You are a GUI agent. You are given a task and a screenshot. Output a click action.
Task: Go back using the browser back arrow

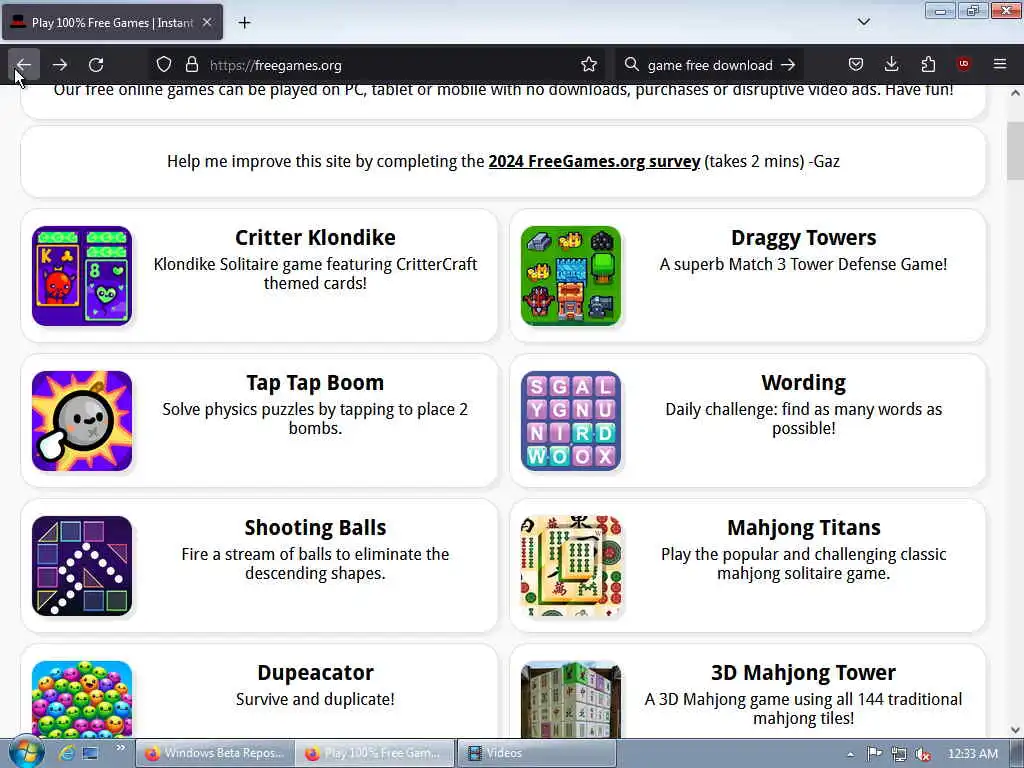pyautogui.click(x=24, y=65)
